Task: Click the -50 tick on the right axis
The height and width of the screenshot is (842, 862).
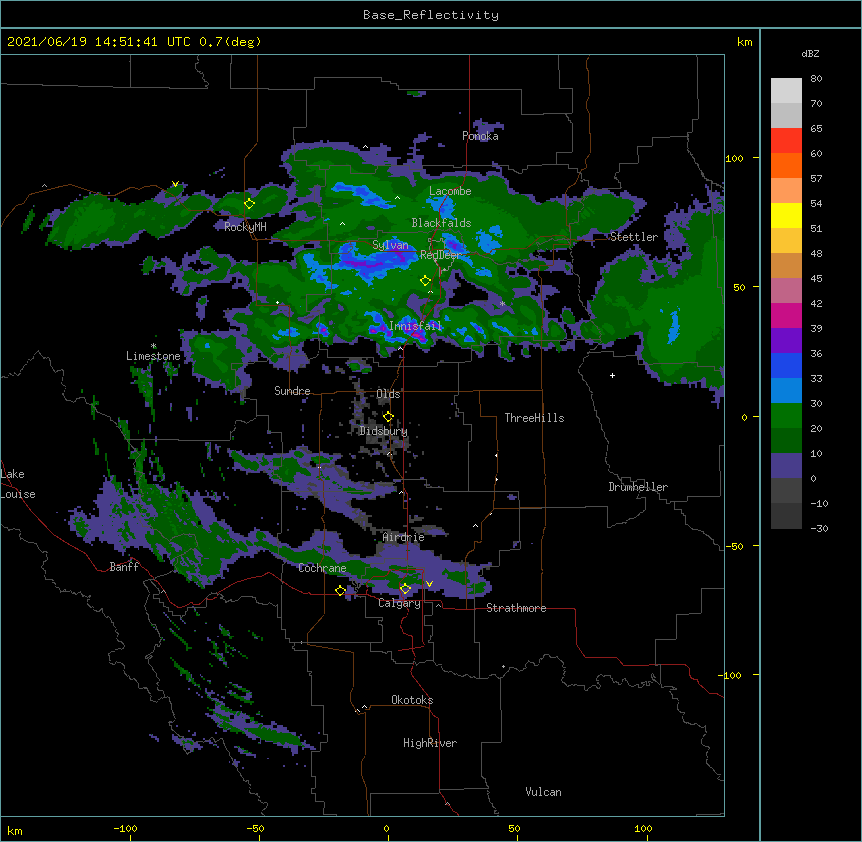Action: pyautogui.click(x=734, y=546)
